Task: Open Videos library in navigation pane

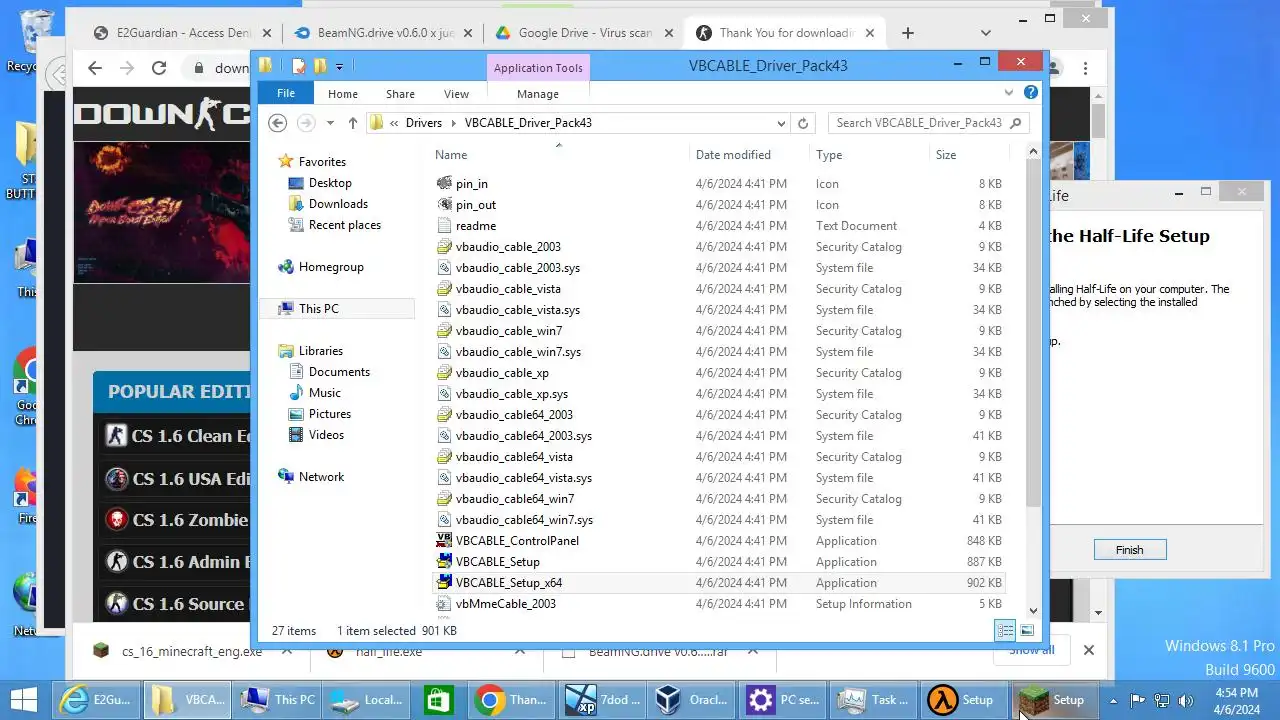Action: 326,435
